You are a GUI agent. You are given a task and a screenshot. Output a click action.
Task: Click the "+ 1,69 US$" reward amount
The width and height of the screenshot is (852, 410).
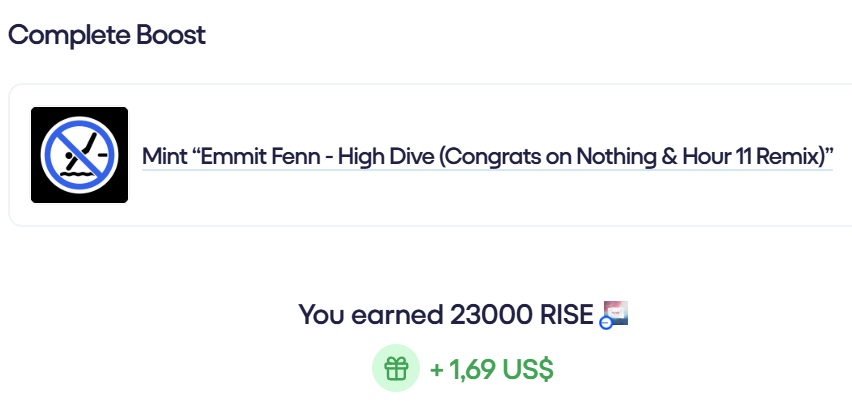tap(491, 370)
